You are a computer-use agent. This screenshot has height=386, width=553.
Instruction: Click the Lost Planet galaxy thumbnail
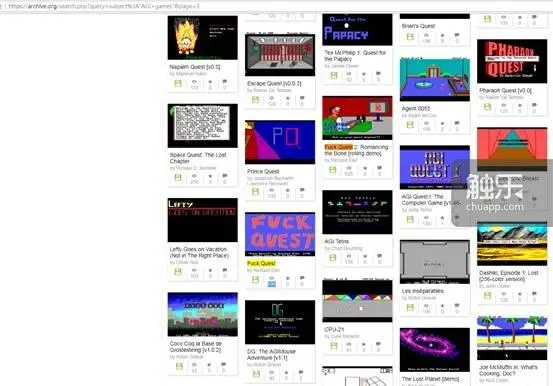(435, 350)
